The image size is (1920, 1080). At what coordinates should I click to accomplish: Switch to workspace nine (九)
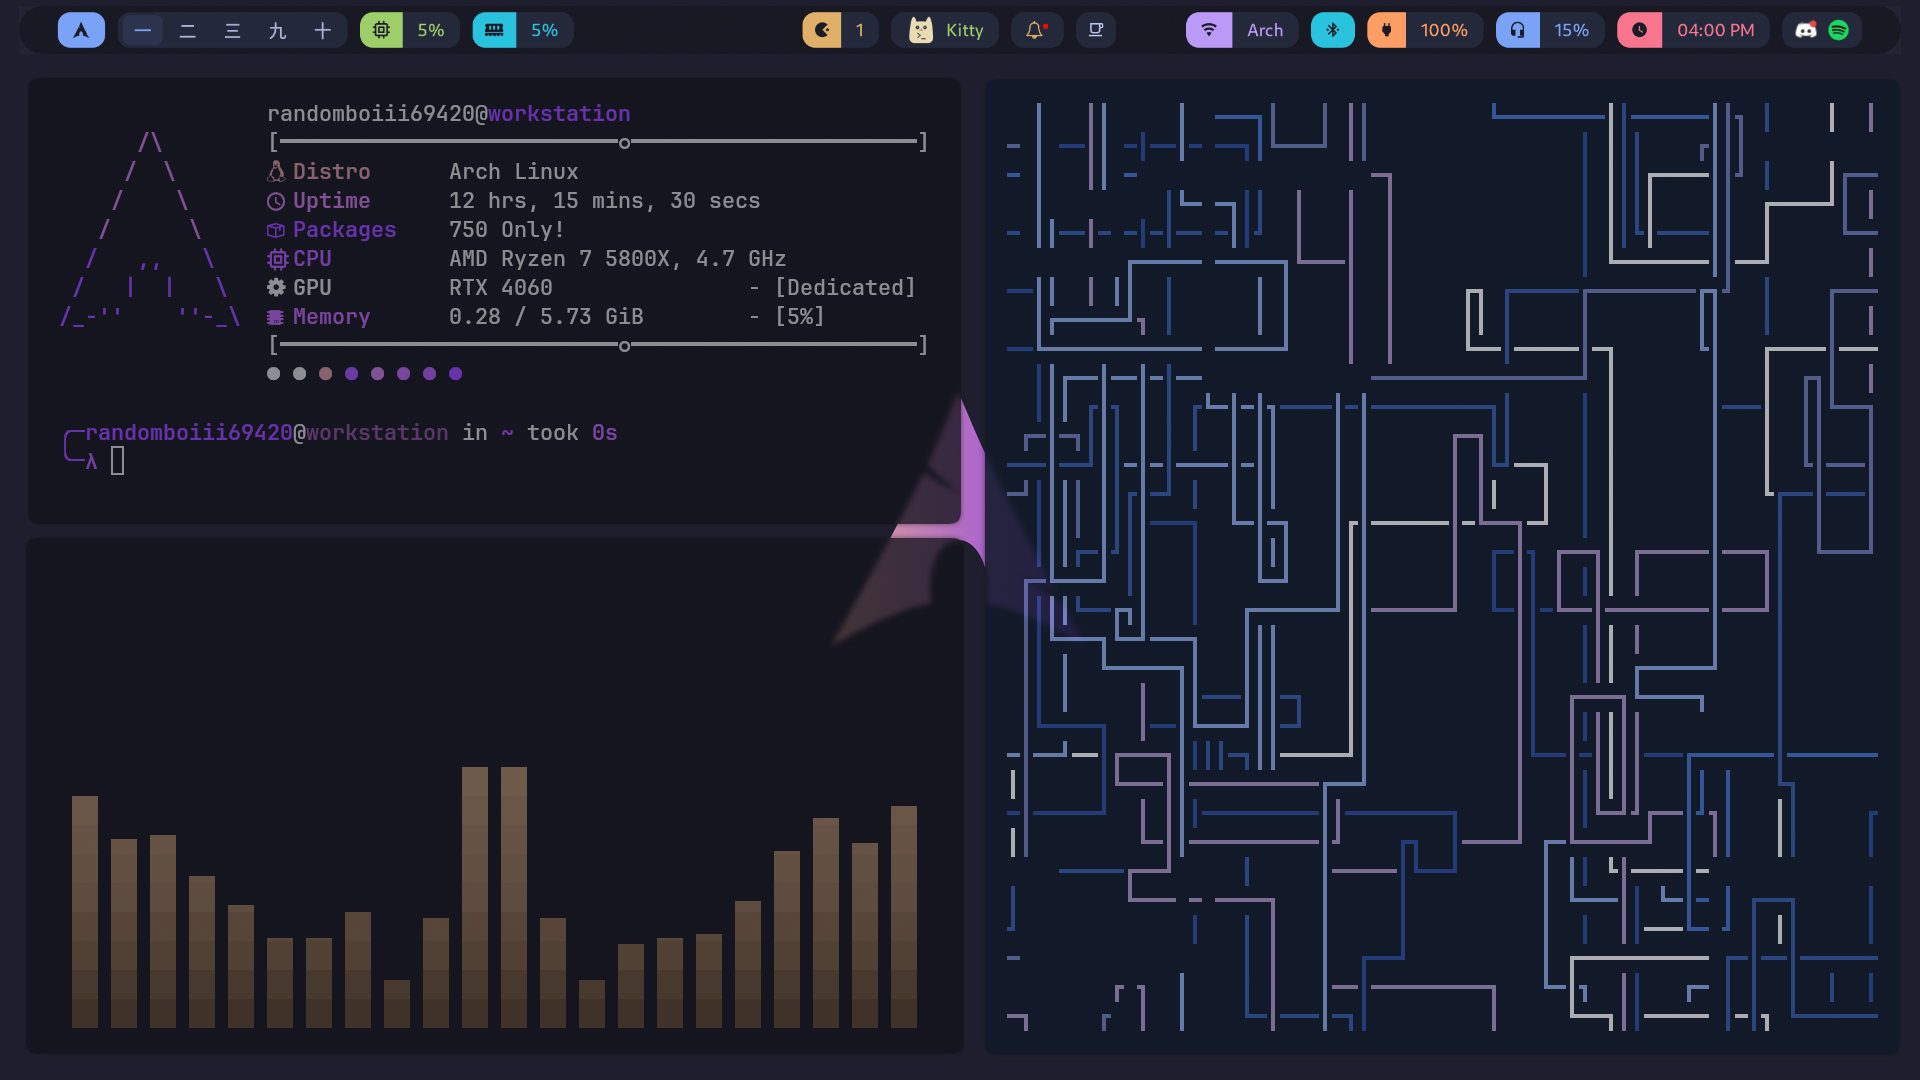point(278,30)
